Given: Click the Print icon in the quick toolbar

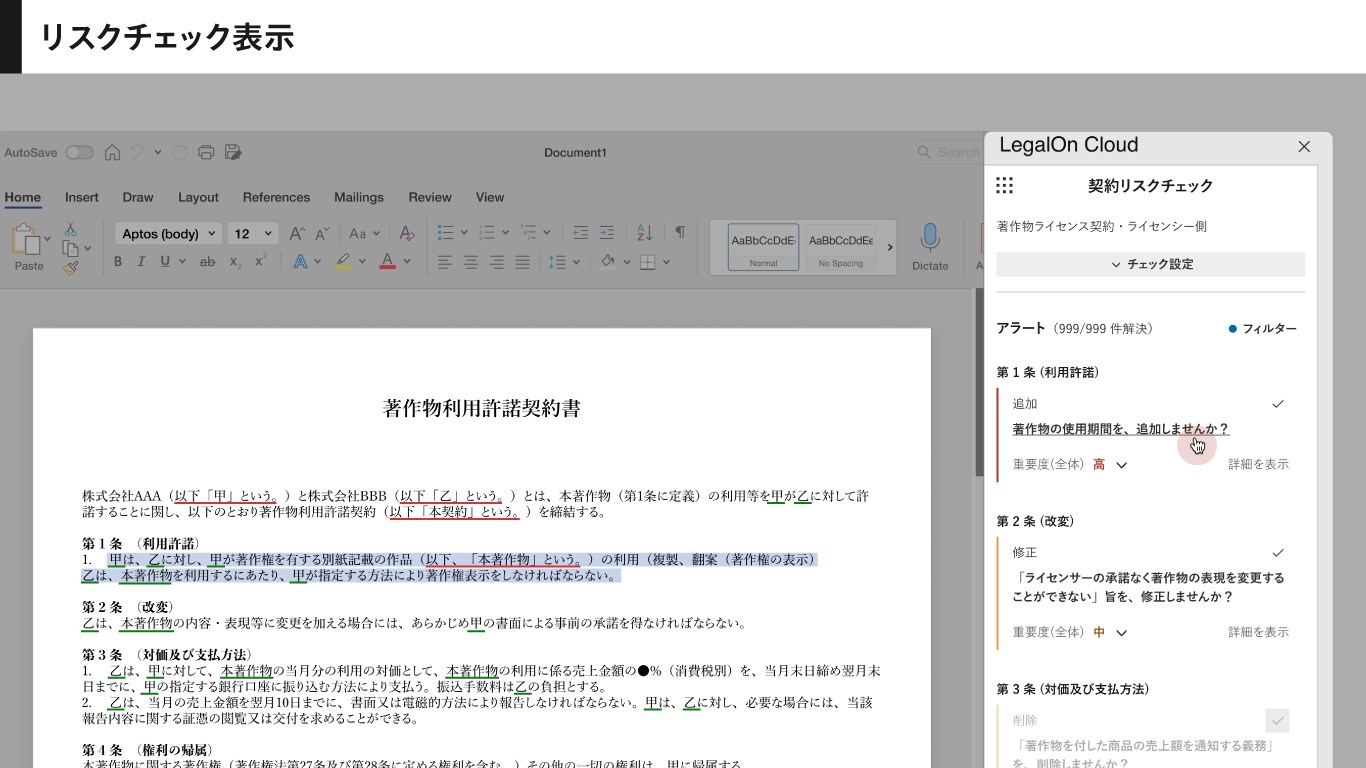Looking at the screenshot, I should [x=206, y=153].
